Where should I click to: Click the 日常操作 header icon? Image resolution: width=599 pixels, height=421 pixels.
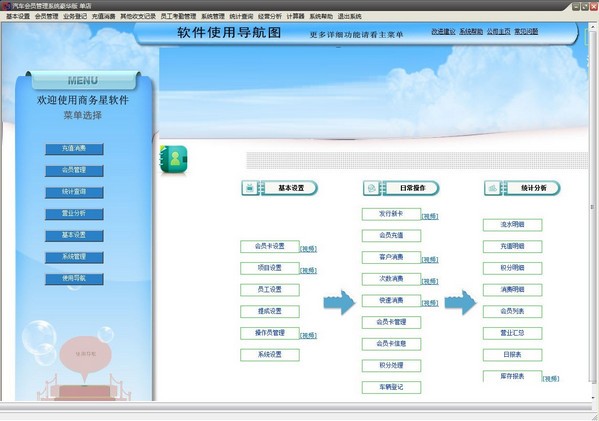pos(372,188)
